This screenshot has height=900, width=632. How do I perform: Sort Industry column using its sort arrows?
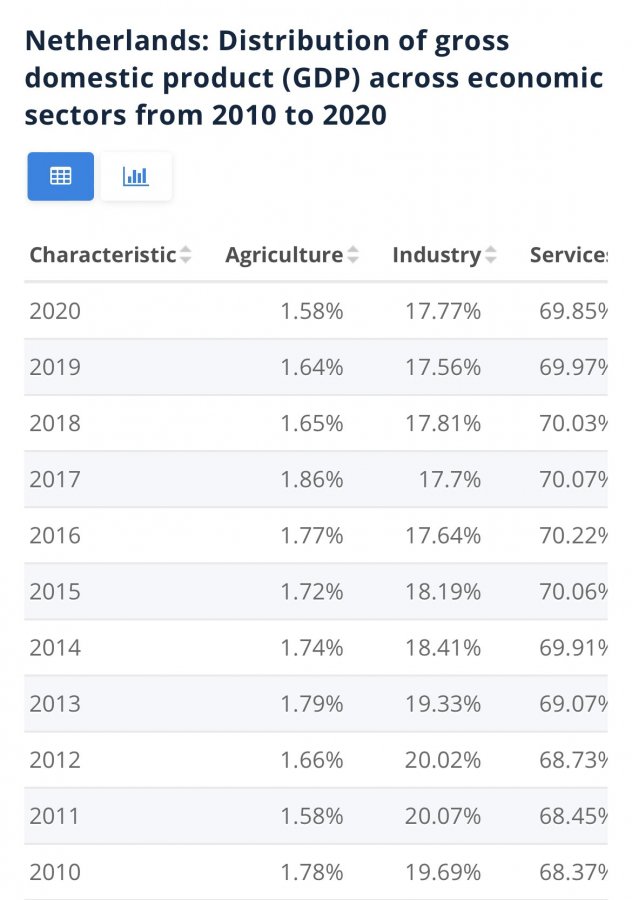[x=490, y=255]
